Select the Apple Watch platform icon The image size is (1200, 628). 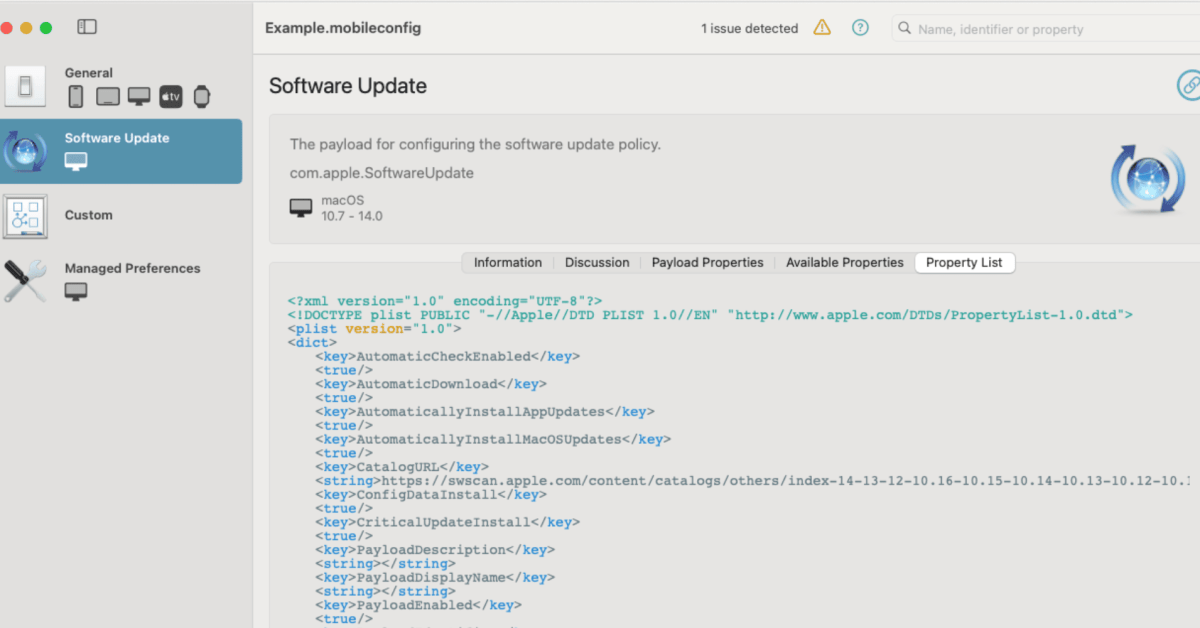pos(202,97)
